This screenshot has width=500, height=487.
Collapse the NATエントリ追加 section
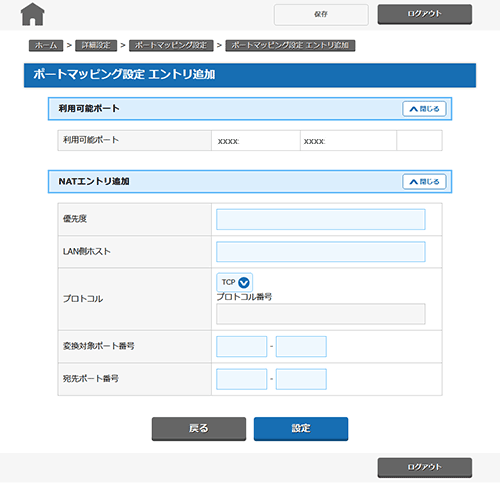pos(424,182)
